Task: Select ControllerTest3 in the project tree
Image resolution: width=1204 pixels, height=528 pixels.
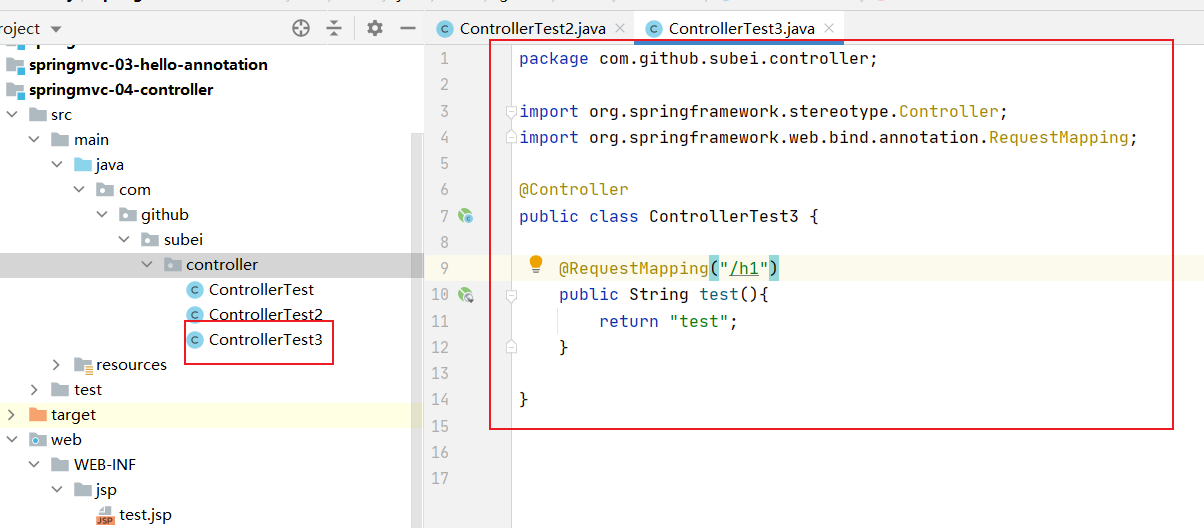Action: click(x=265, y=340)
